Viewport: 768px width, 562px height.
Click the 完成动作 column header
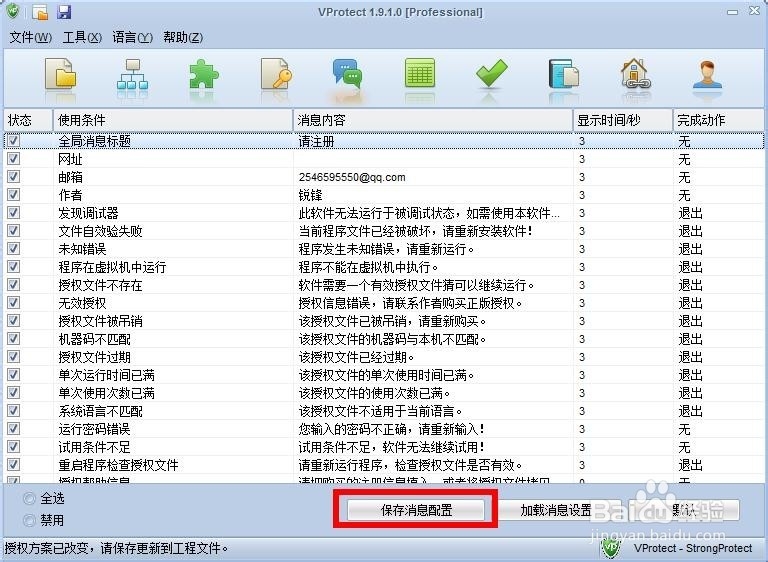point(718,120)
